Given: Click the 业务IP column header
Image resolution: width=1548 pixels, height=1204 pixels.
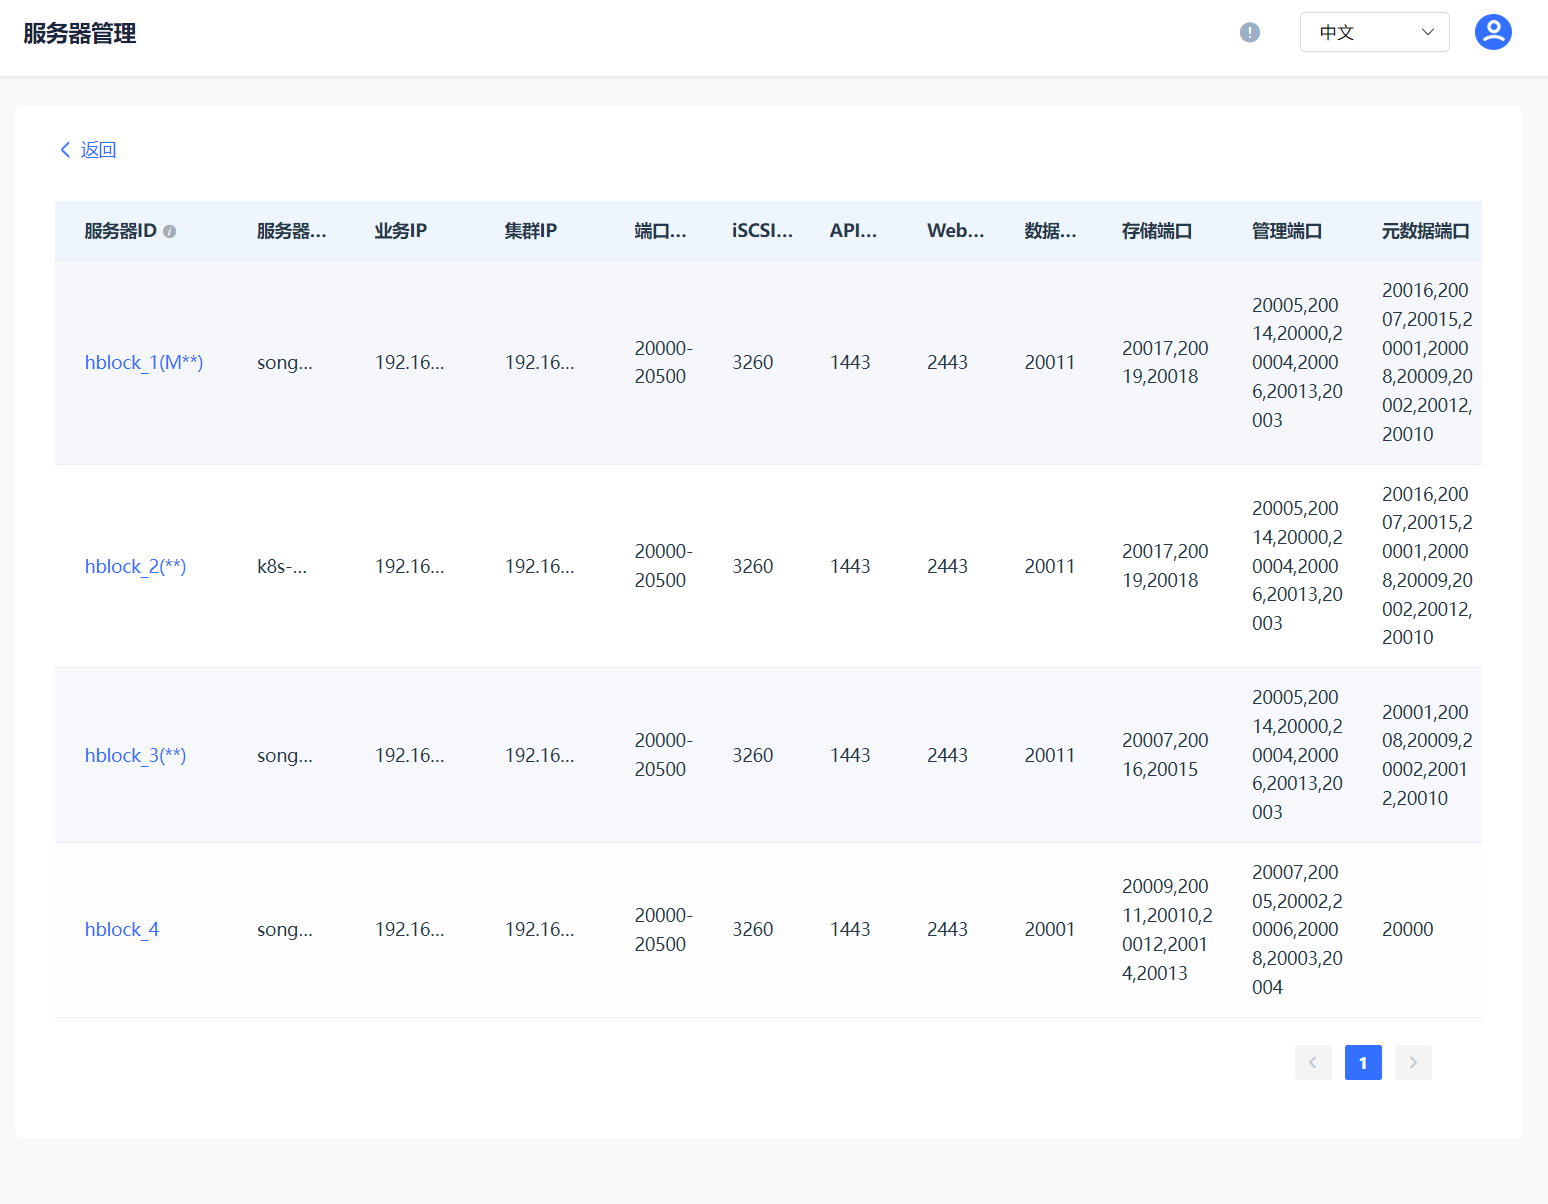Looking at the screenshot, I should pos(401,231).
